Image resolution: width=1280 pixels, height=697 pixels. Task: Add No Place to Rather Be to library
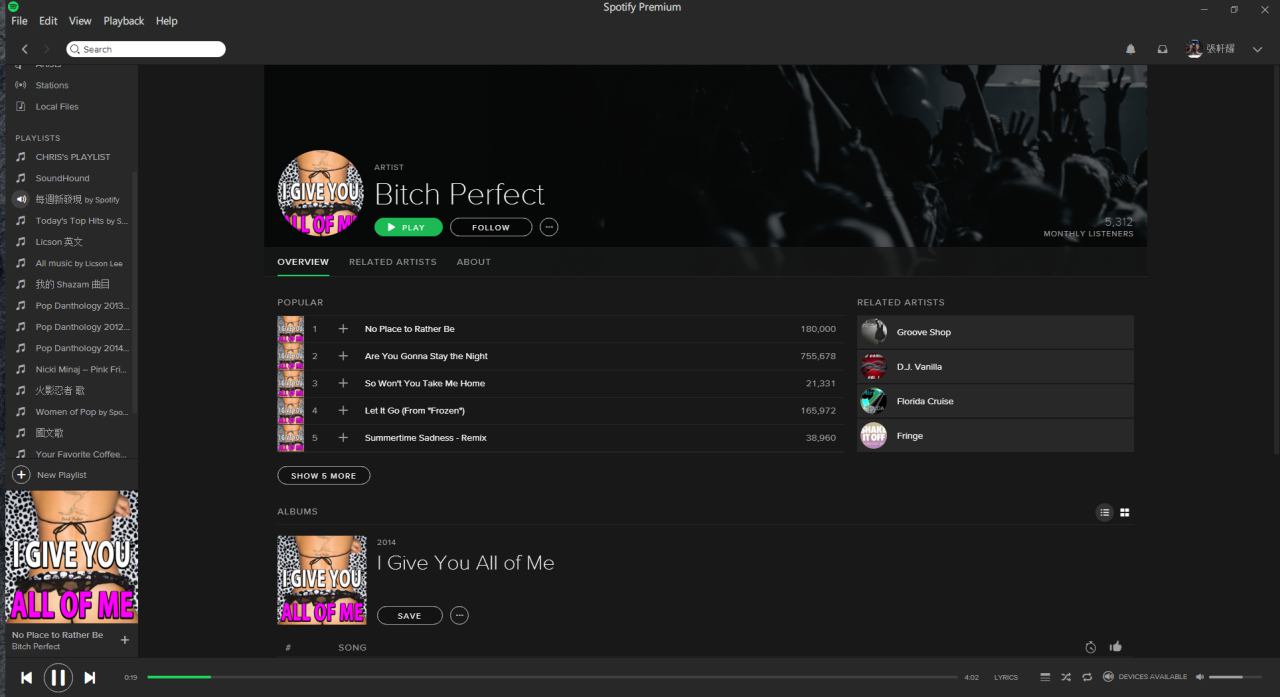pos(343,329)
